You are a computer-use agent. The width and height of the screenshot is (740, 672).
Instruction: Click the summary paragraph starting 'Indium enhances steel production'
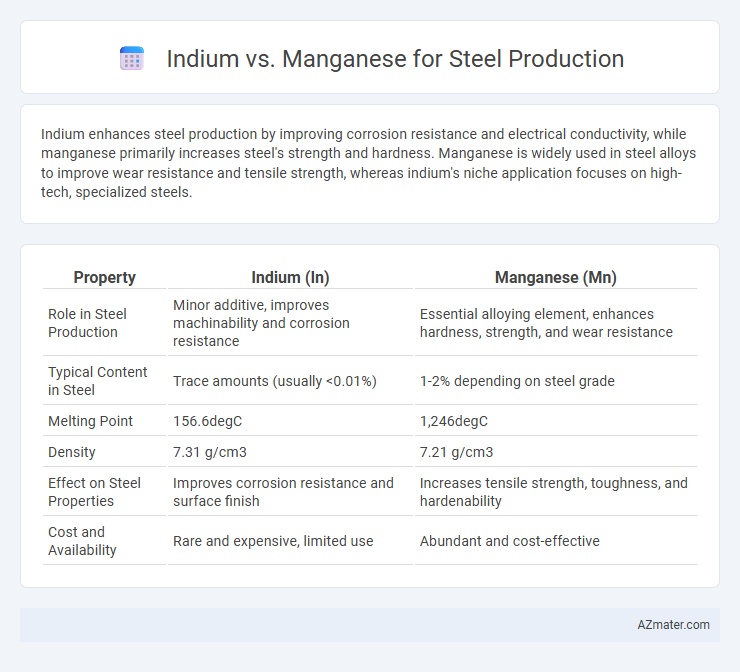pos(368,163)
